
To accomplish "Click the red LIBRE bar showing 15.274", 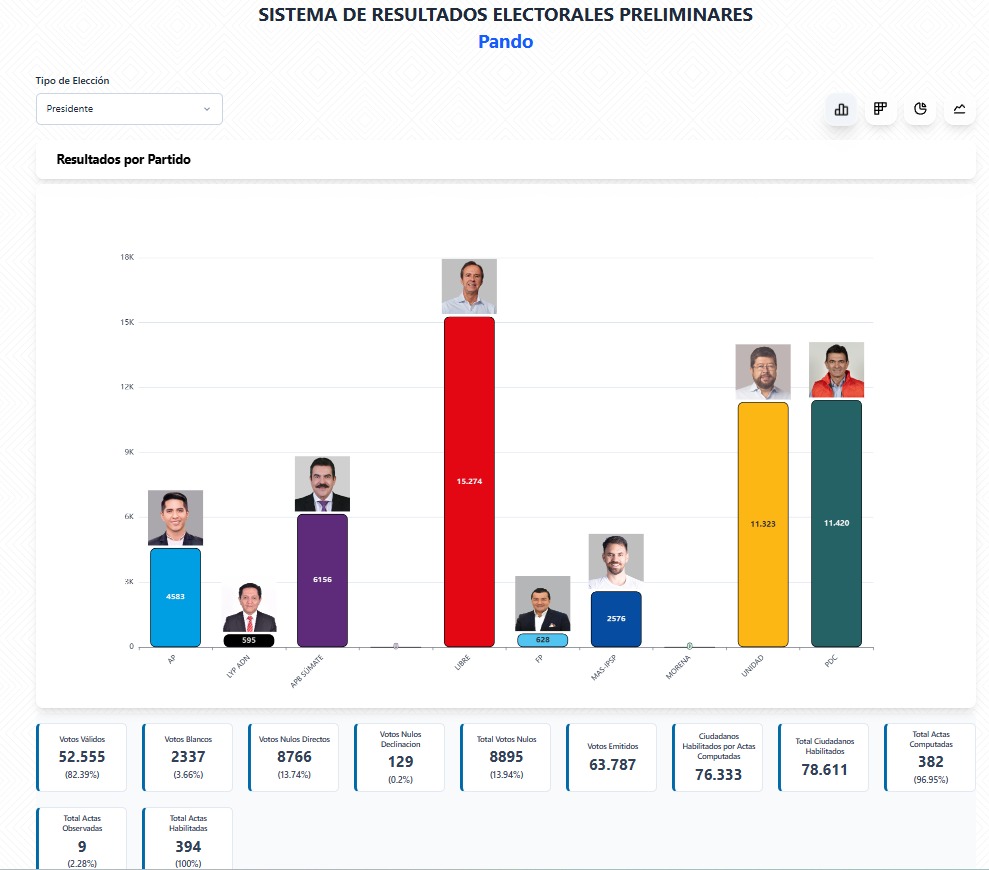I will point(469,481).
